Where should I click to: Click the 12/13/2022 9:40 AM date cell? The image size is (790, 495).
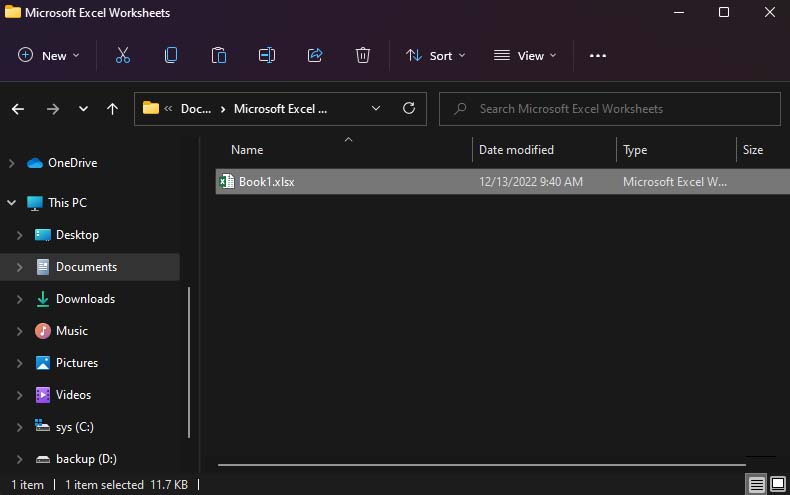point(531,182)
